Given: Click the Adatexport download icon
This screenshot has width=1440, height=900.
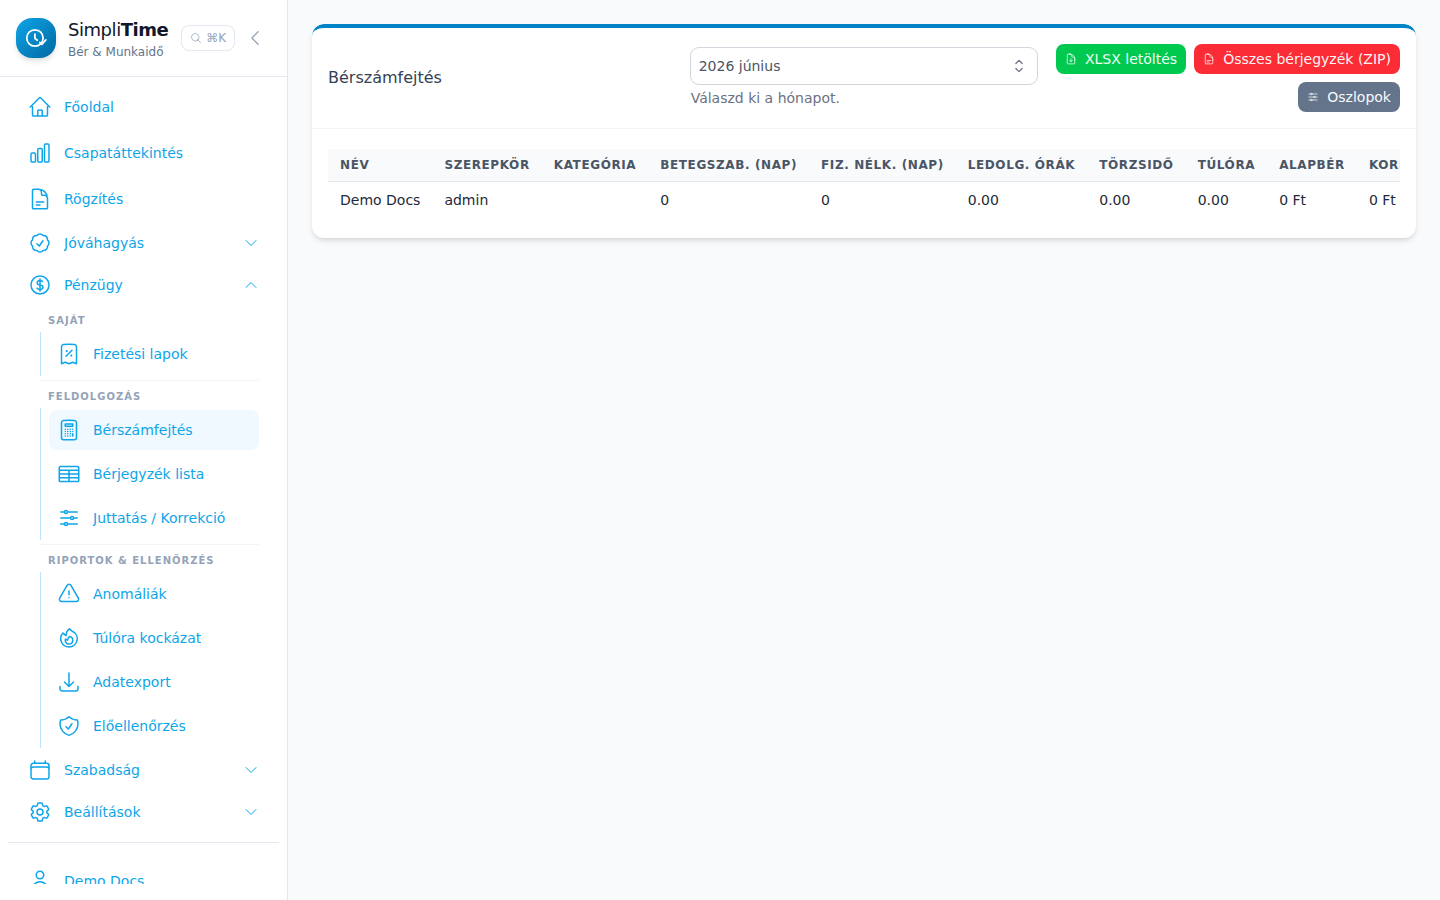Looking at the screenshot, I should pos(69,682).
